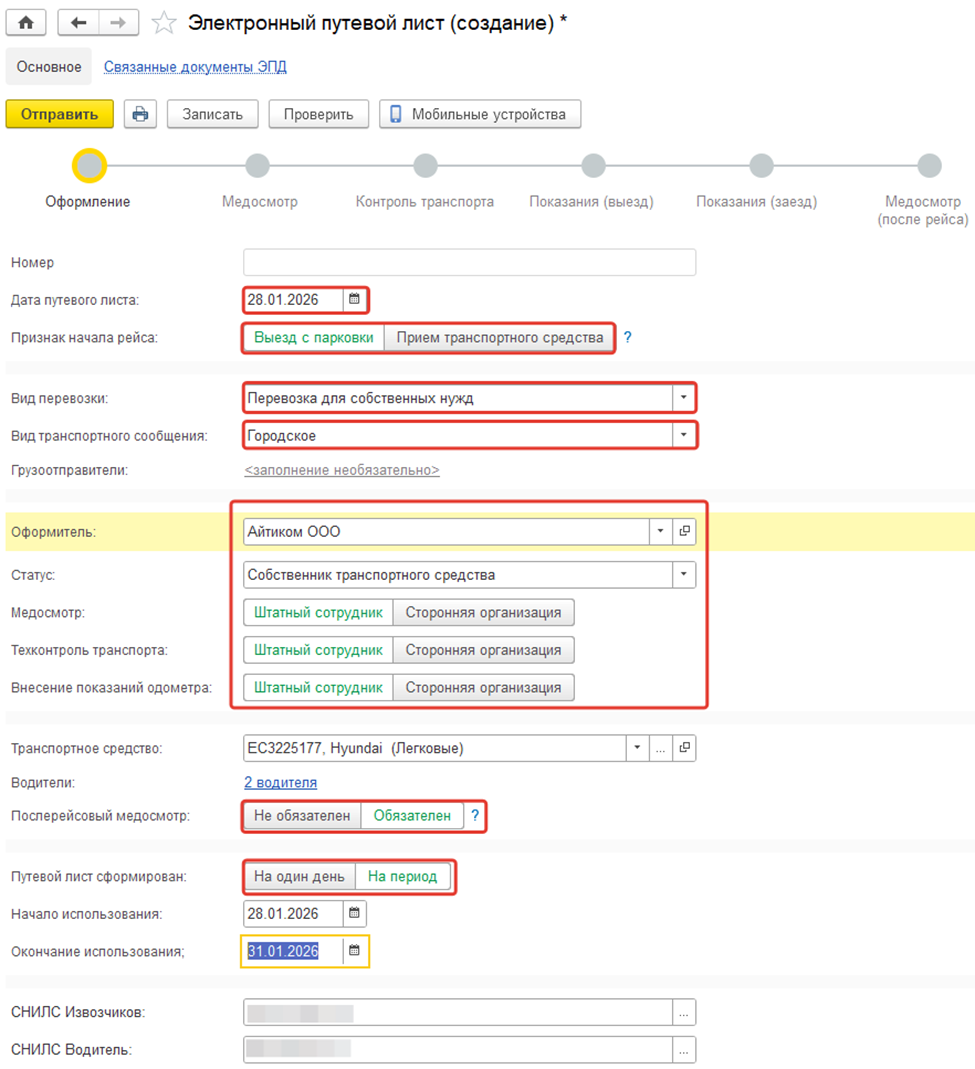The image size is (975, 1069).
Task: Open the Транспортное средство record icon
Action: (x=684, y=748)
